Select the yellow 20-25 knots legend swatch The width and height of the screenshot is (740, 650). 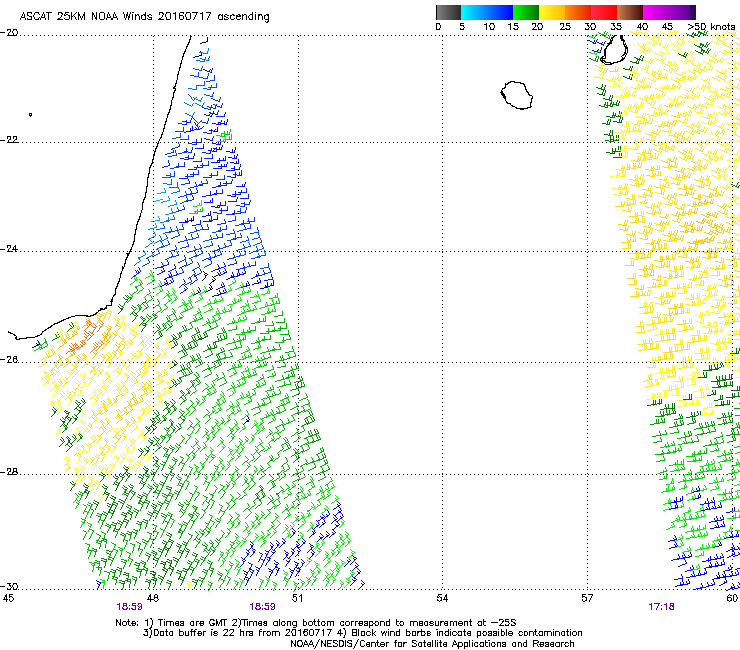[552, 12]
